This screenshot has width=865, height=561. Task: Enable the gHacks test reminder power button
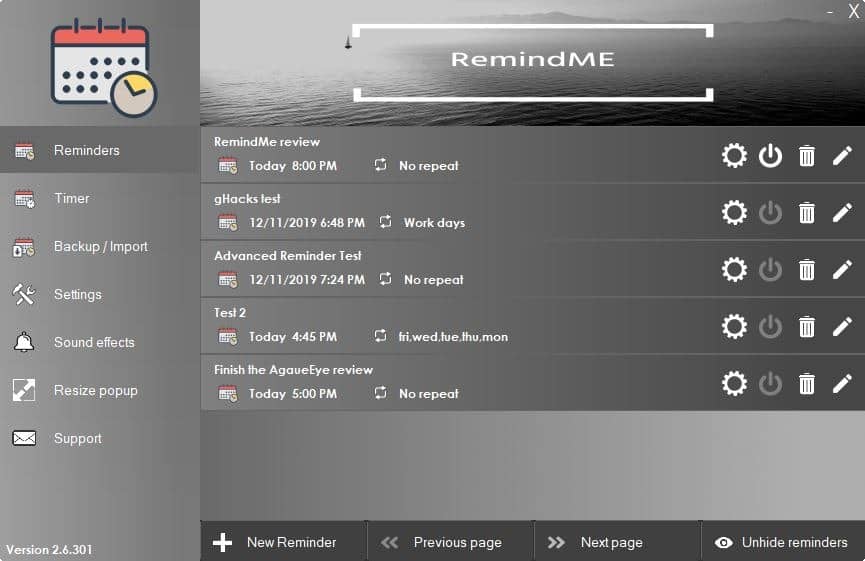tap(770, 212)
